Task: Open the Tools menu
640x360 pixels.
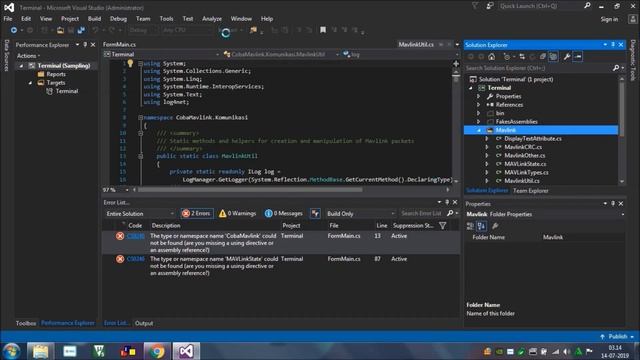Action: coord(166,19)
